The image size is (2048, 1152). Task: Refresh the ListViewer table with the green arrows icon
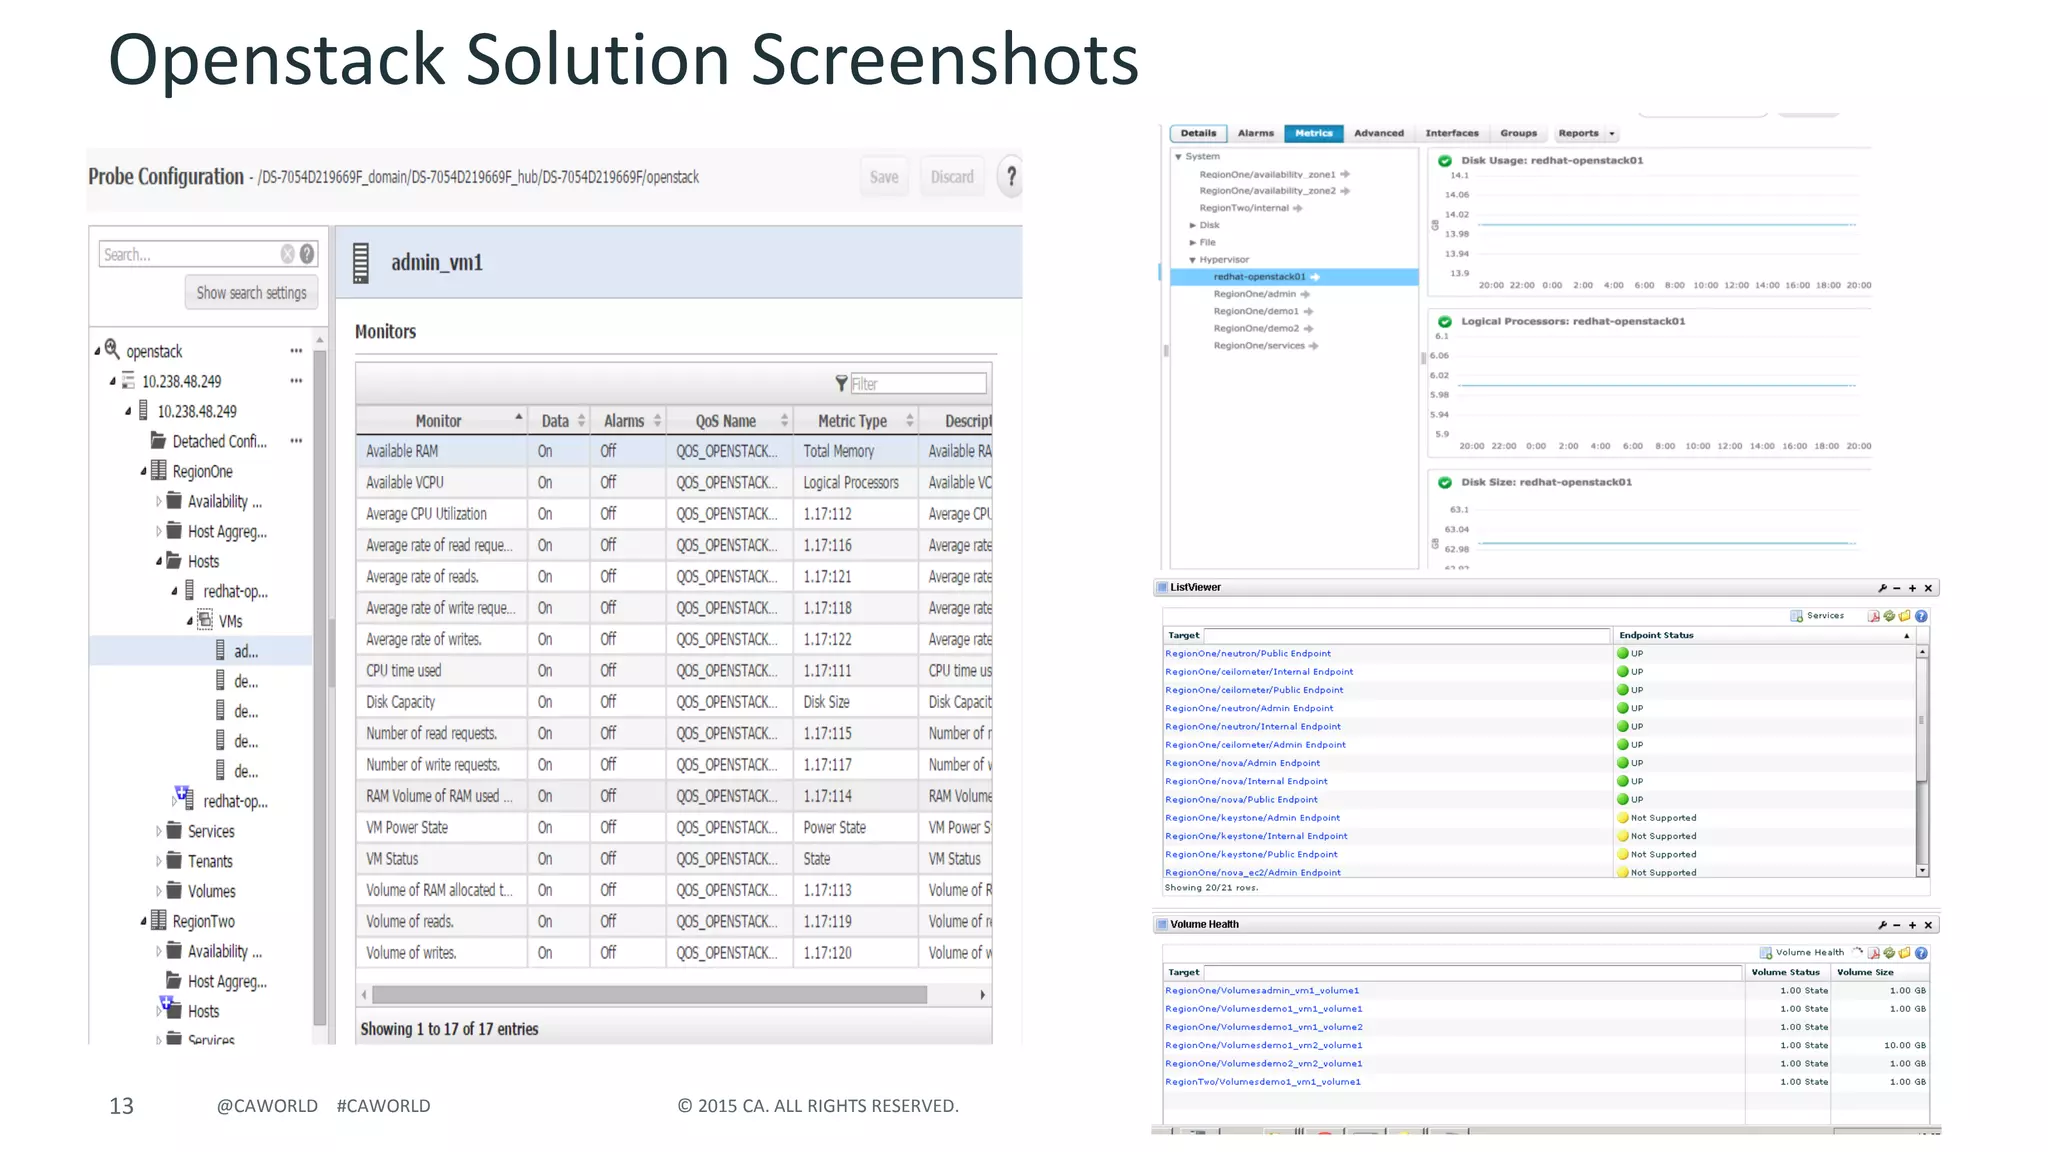(1889, 616)
